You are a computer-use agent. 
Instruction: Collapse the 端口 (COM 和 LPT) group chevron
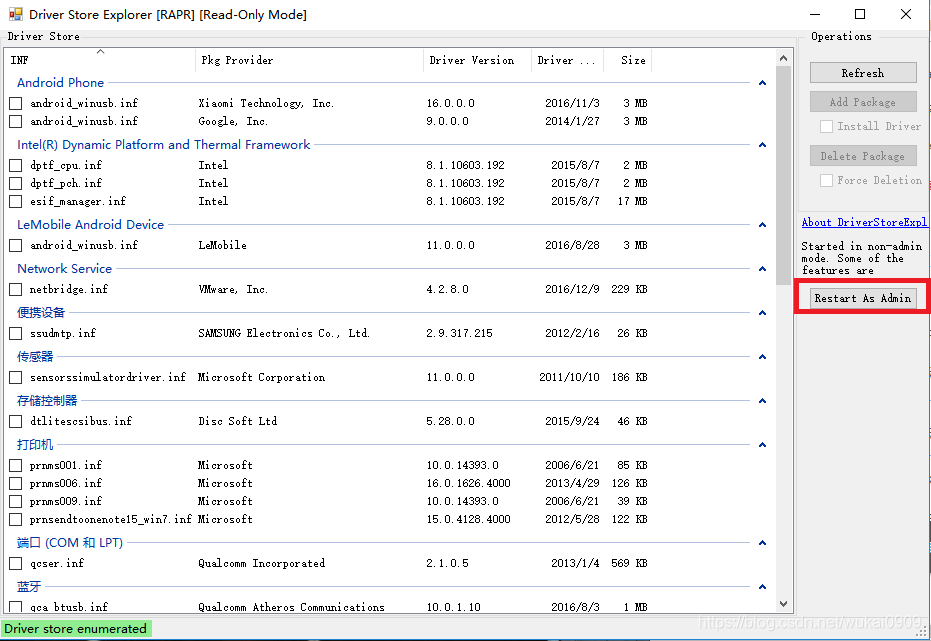click(762, 542)
